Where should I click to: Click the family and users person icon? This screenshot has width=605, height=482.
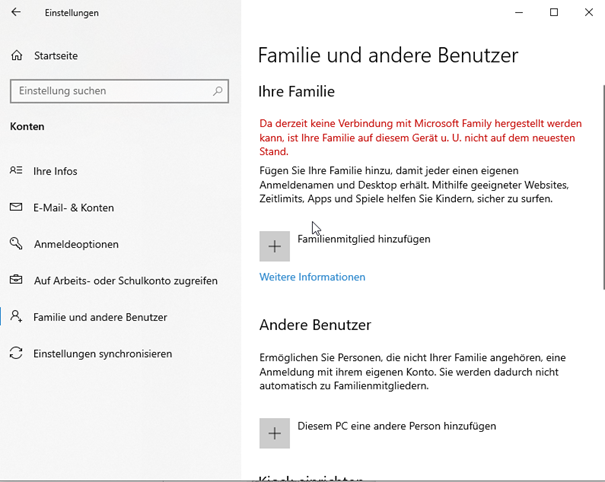click(x=16, y=317)
